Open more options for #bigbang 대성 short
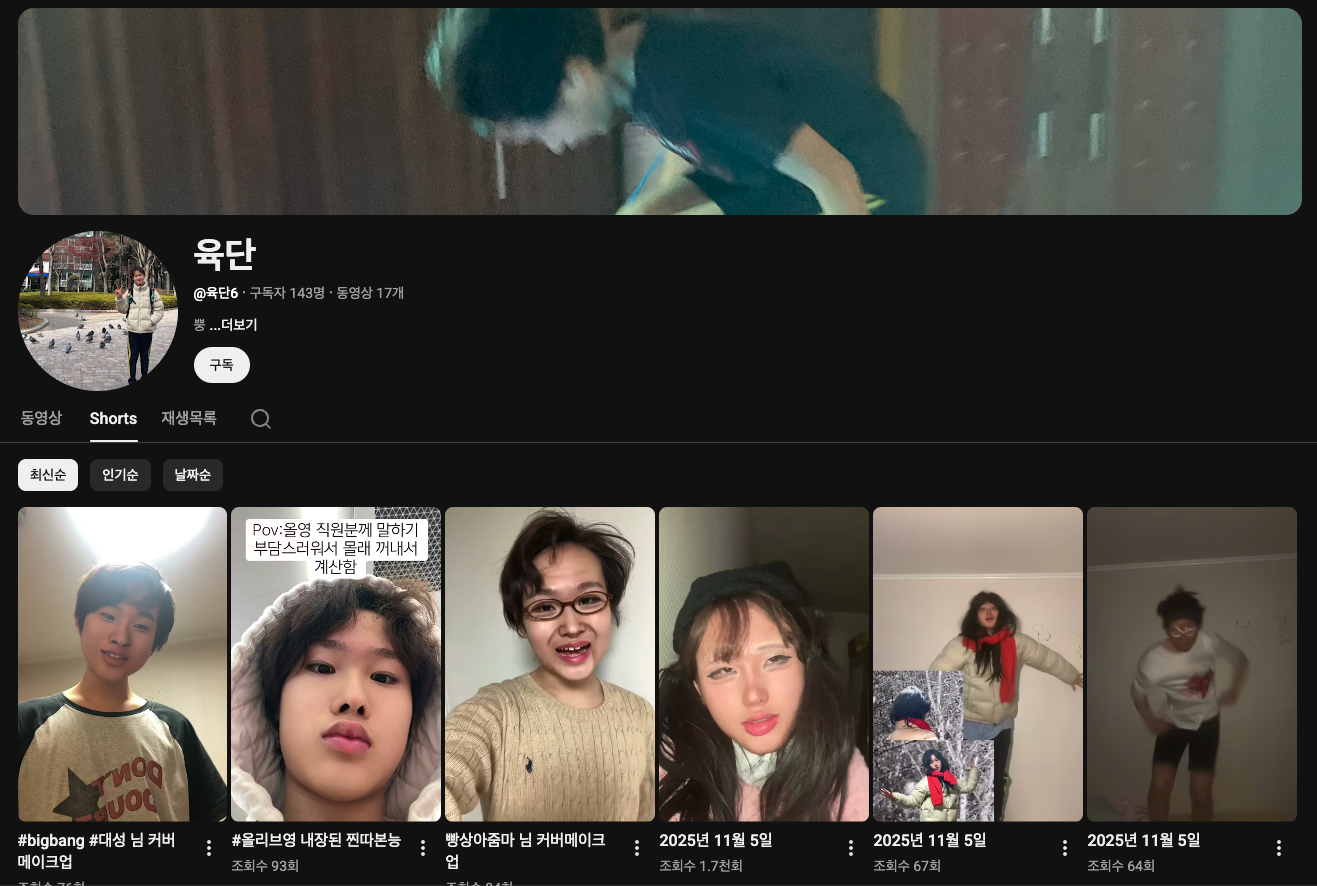The height and width of the screenshot is (886, 1317). pyautogui.click(x=209, y=848)
